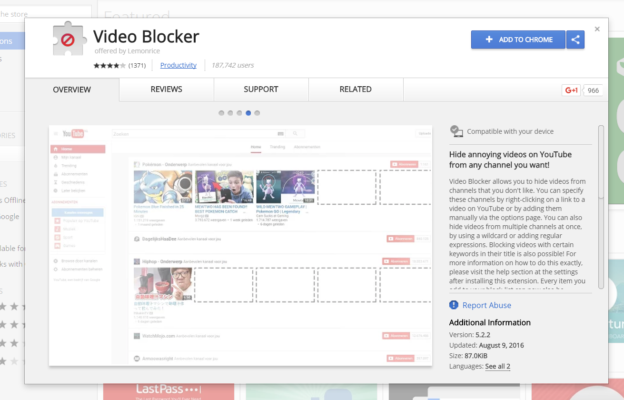Select the fourth highlighted carousel dot

(x=248, y=113)
